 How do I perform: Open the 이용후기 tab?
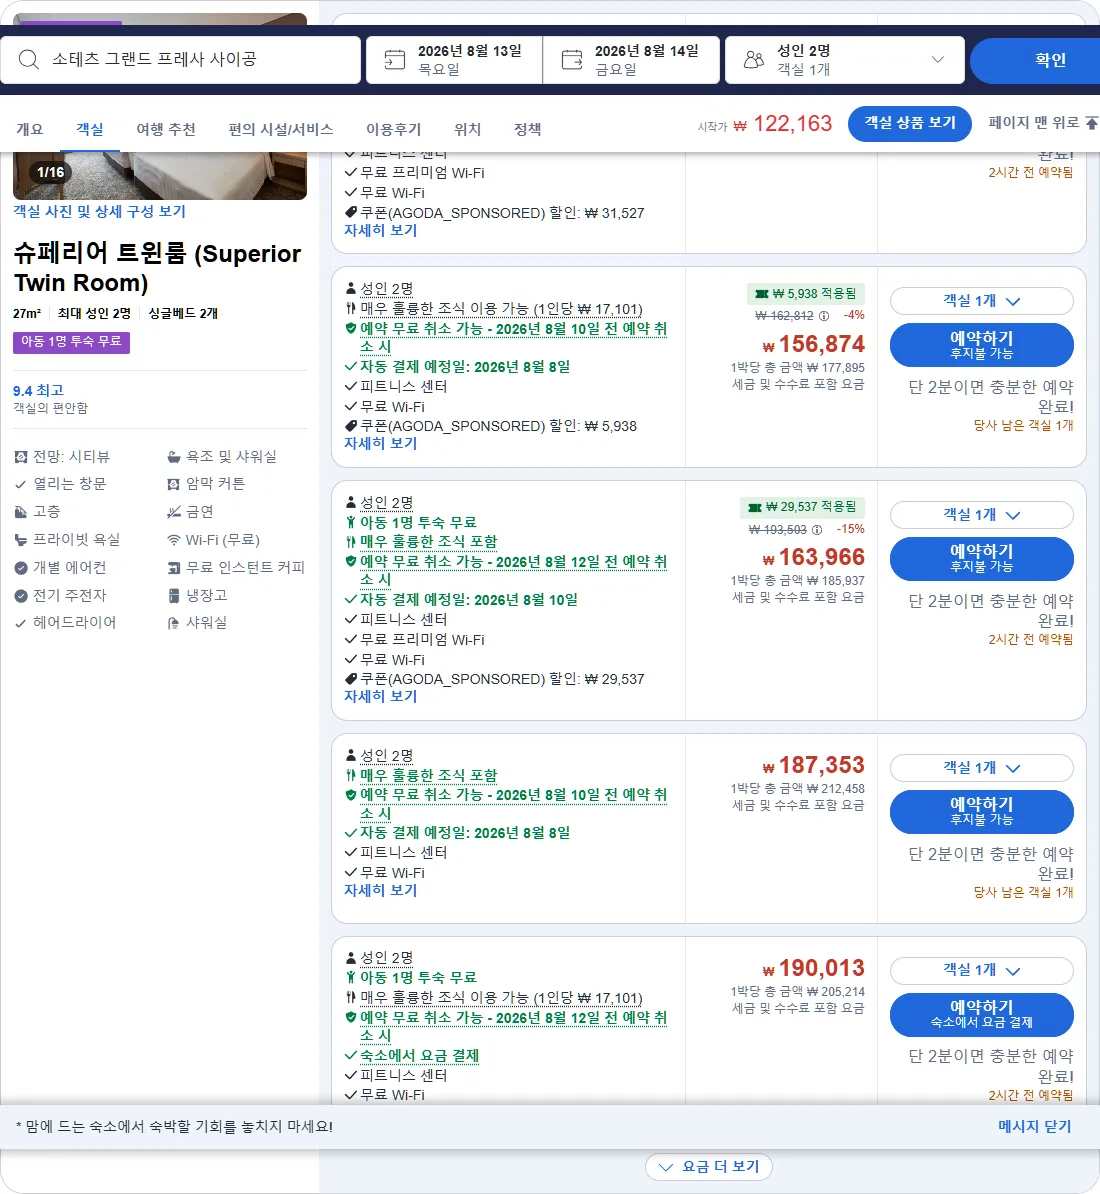click(x=394, y=129)
